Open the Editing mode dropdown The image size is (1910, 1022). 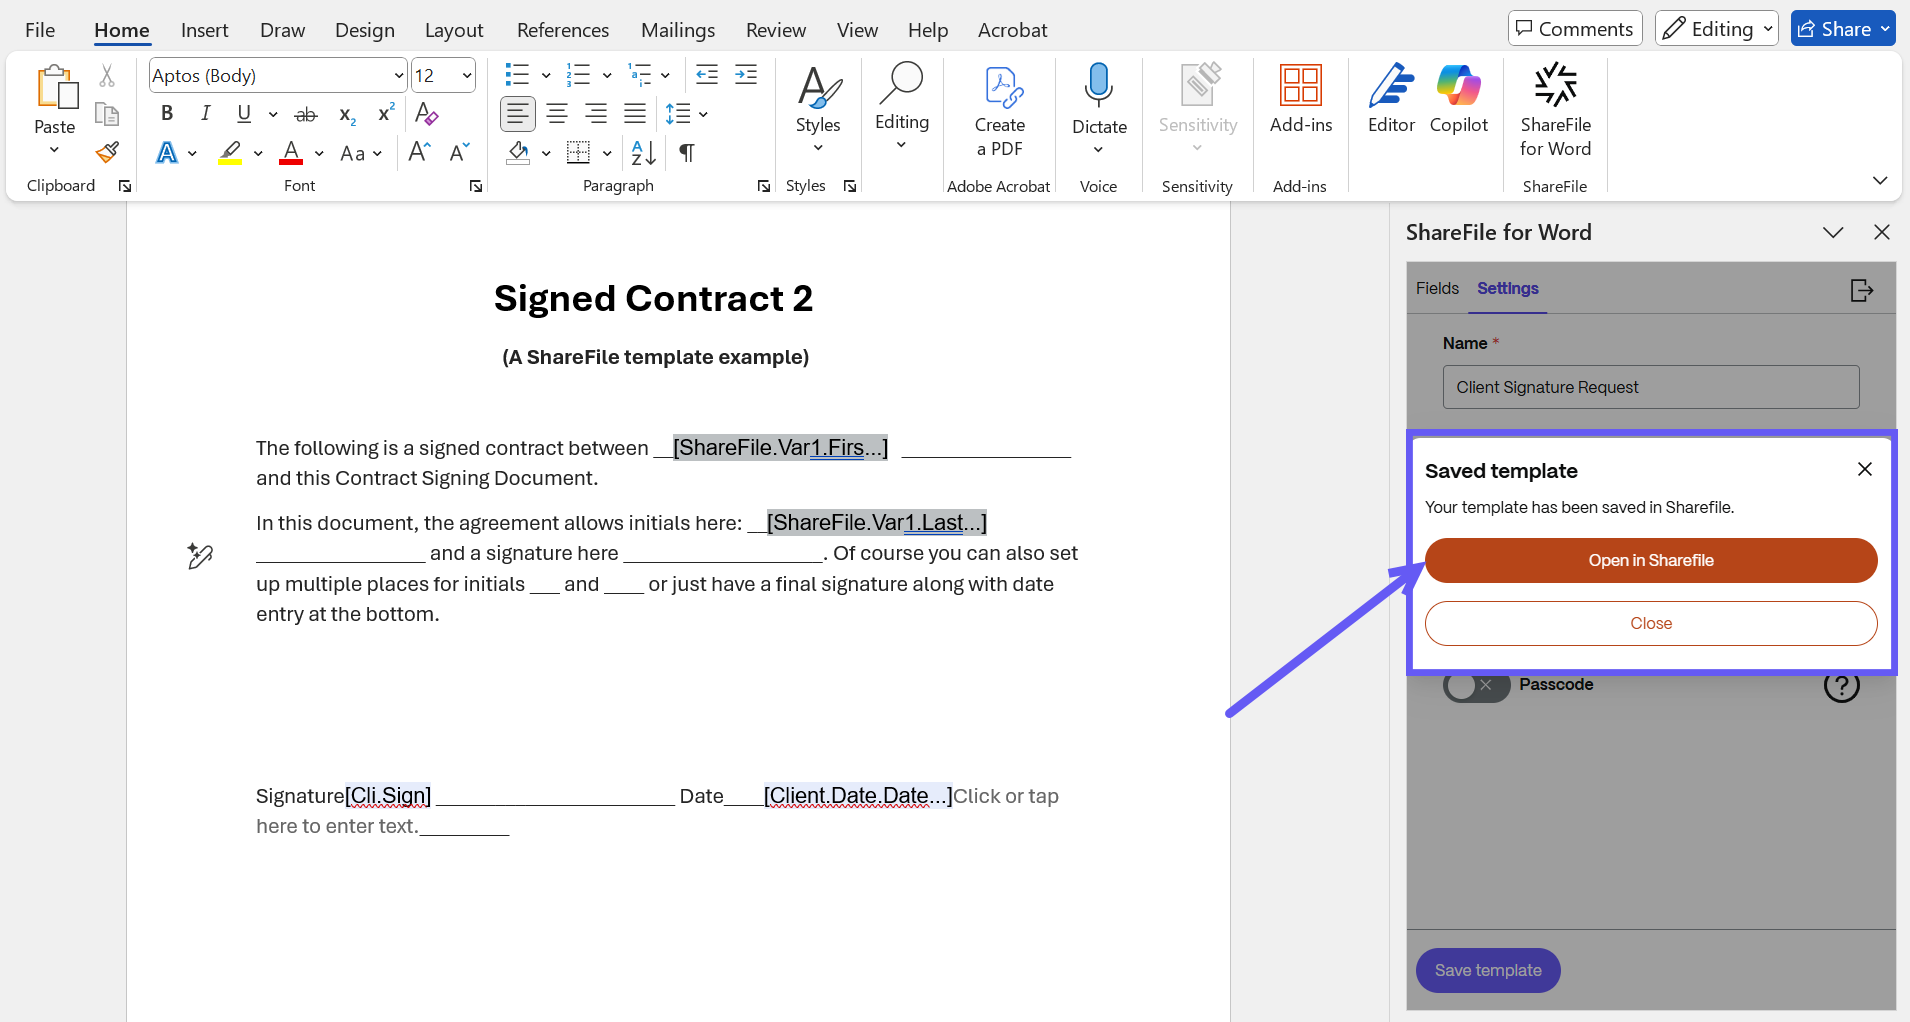pyautogui.click(x=1716, y=29)
